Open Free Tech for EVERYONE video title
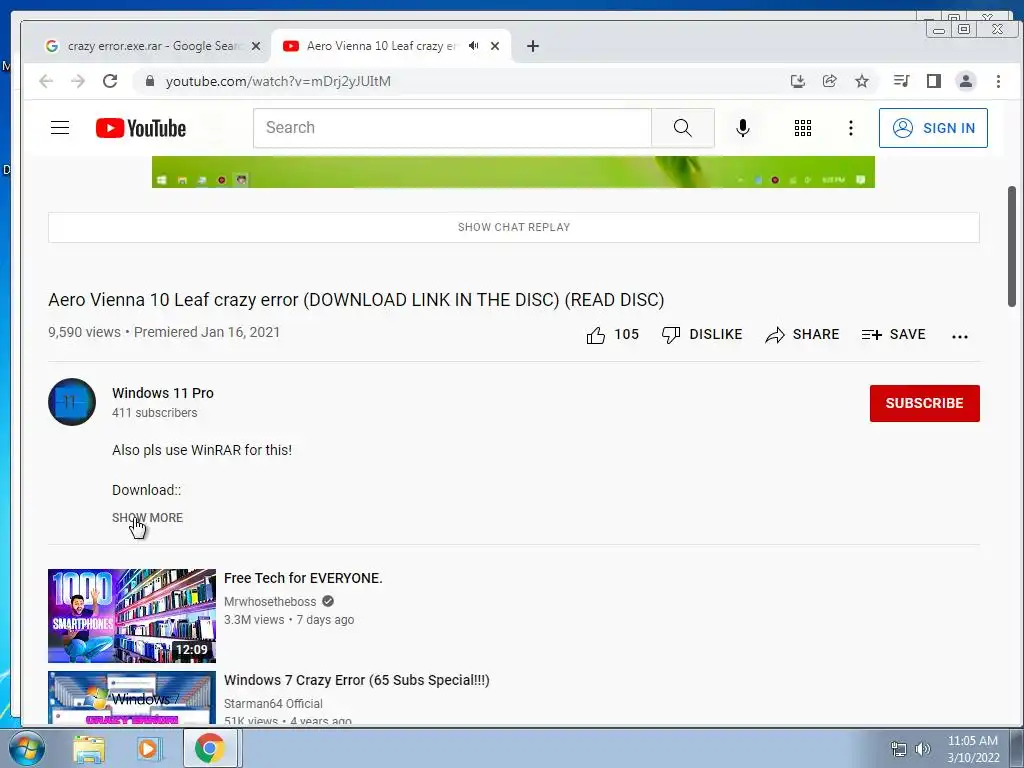 [x=303, y=578]
